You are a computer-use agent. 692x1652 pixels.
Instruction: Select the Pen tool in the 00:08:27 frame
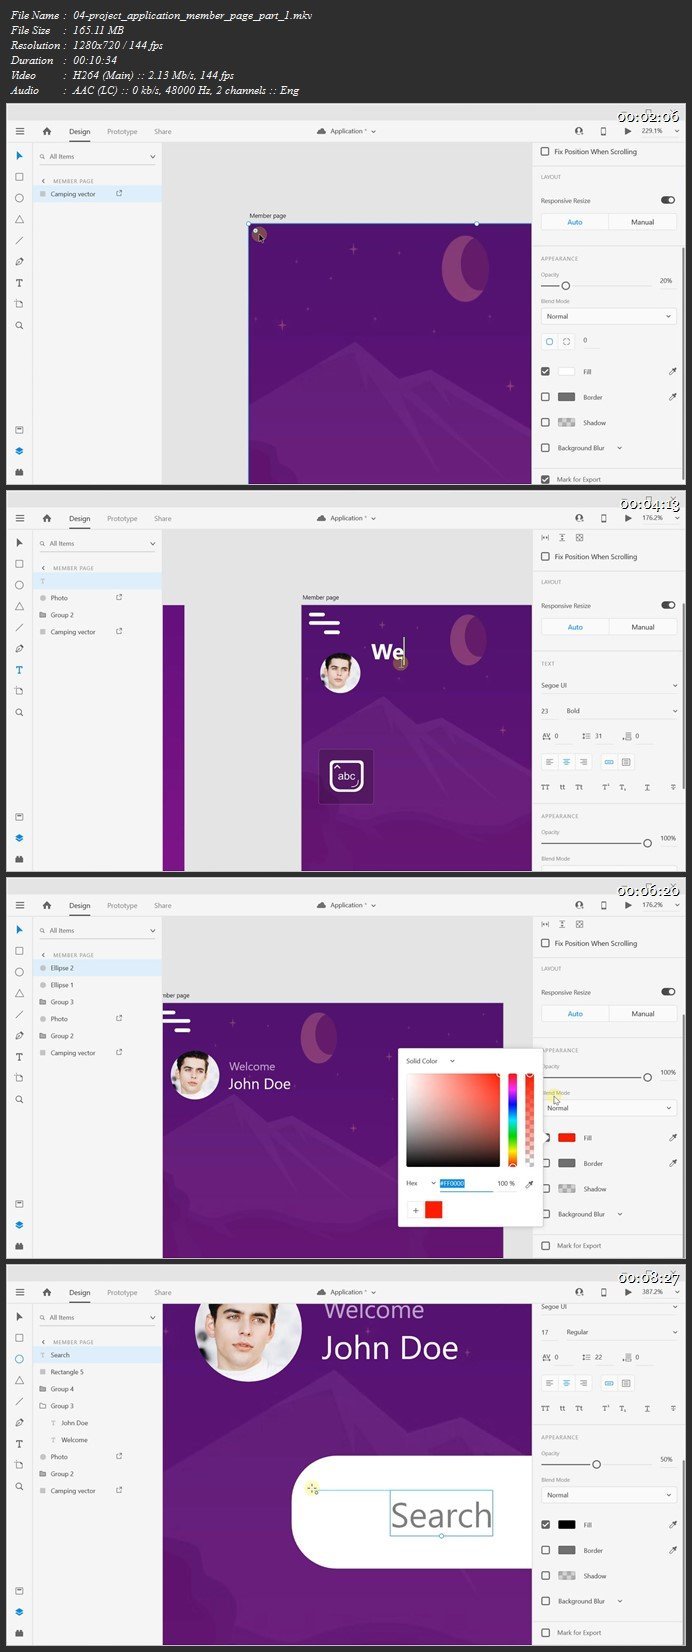[x=19, y=1422]
